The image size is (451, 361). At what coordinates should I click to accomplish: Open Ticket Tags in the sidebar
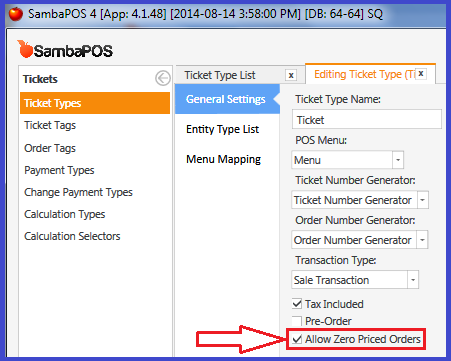(x=50, y=125)
